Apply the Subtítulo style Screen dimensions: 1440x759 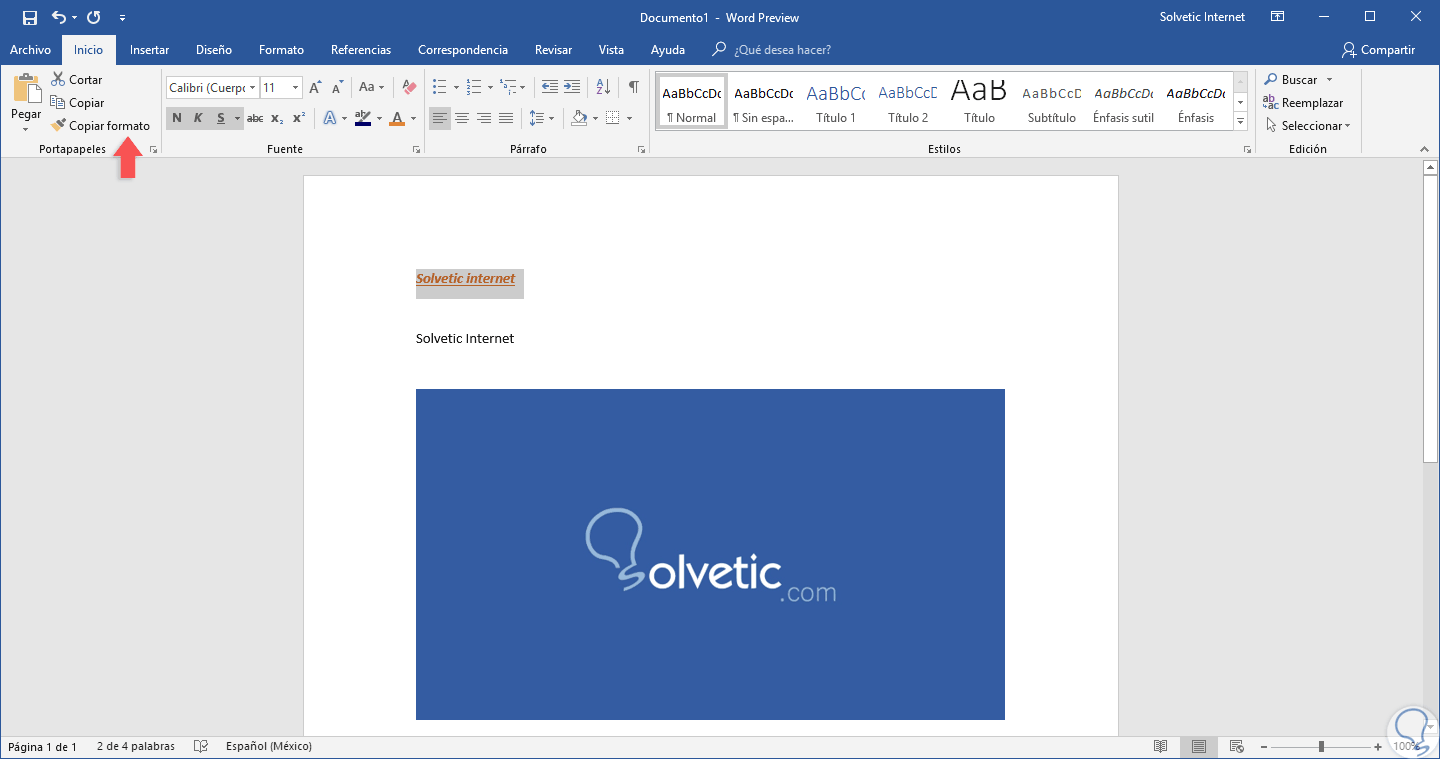[1052, 101]
